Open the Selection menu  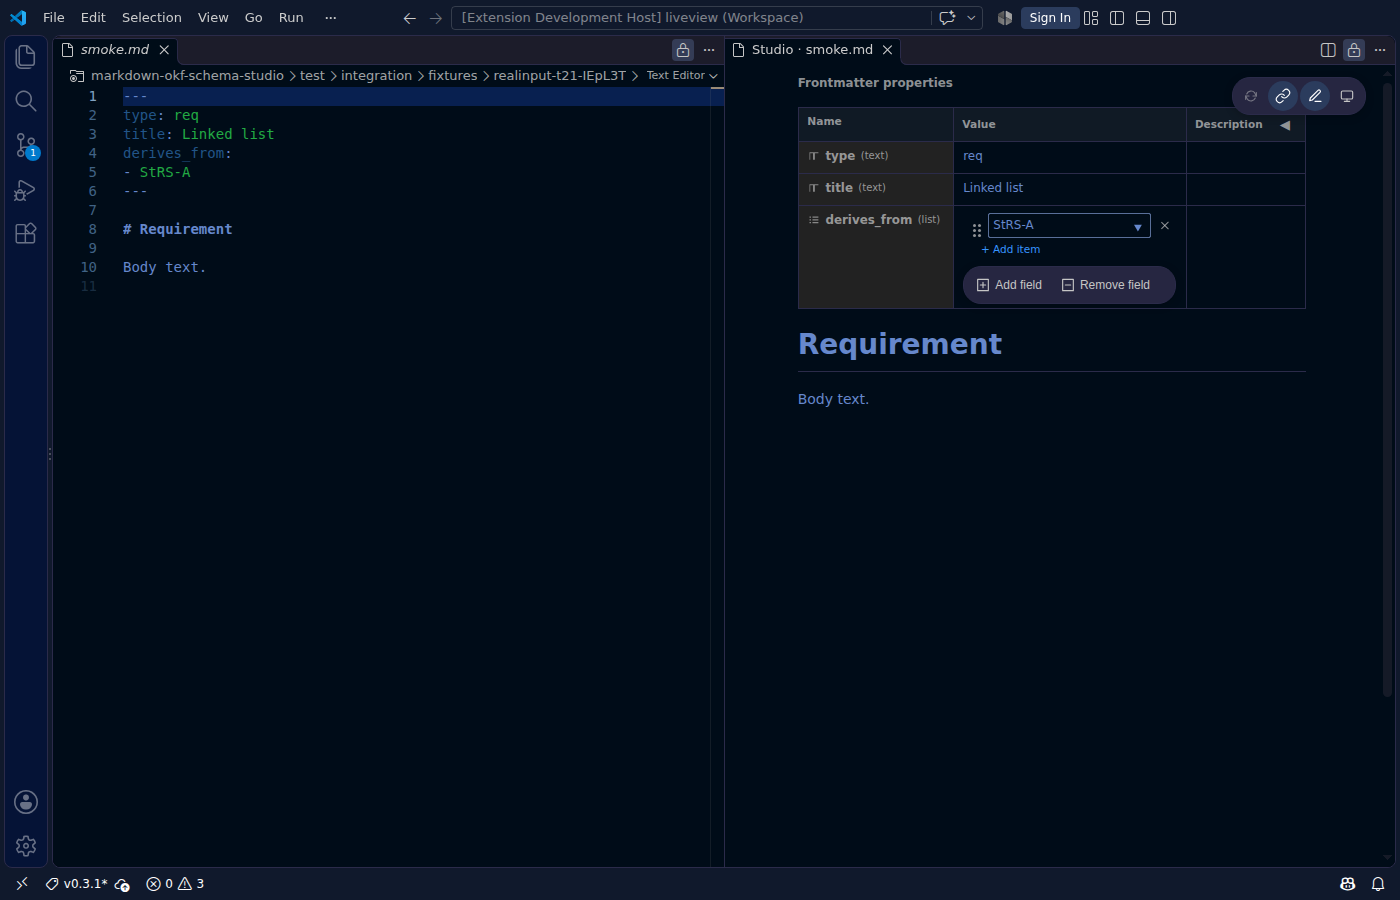point(152,18)
